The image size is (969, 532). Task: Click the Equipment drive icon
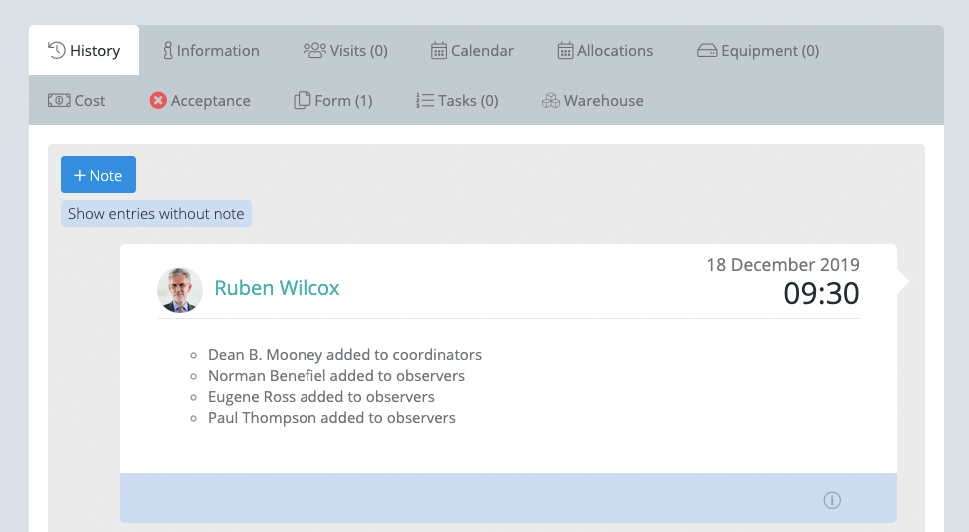[x=707, y=51]
